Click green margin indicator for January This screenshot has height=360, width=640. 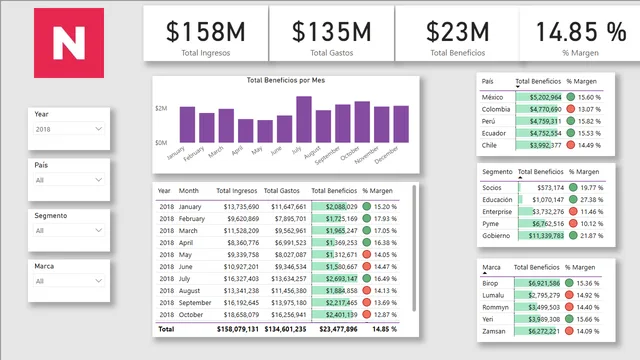(x=367, y=207)
